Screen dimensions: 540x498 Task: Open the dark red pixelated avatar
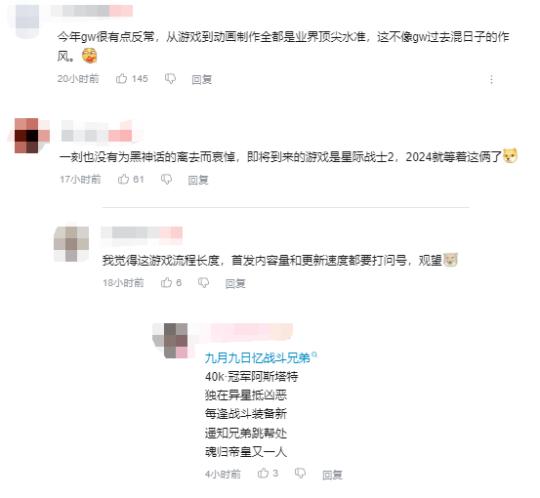click(x=31, y=135)
